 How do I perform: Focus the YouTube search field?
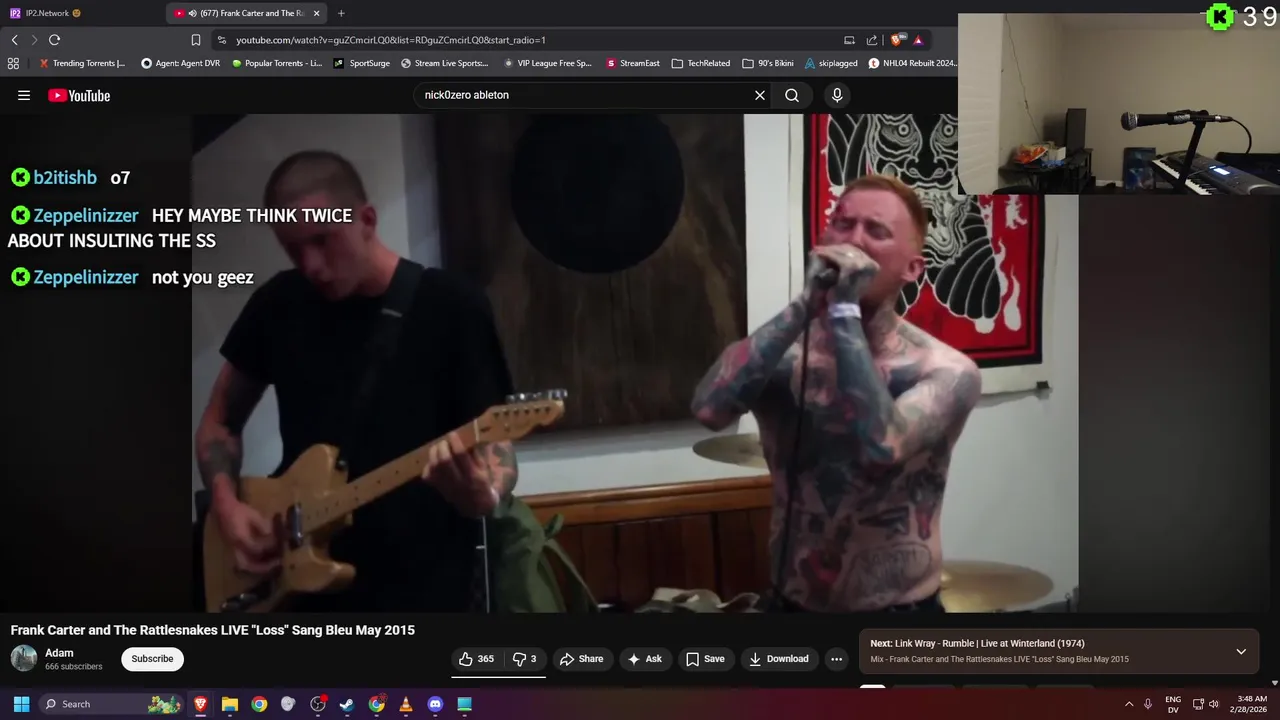point(585,95)
